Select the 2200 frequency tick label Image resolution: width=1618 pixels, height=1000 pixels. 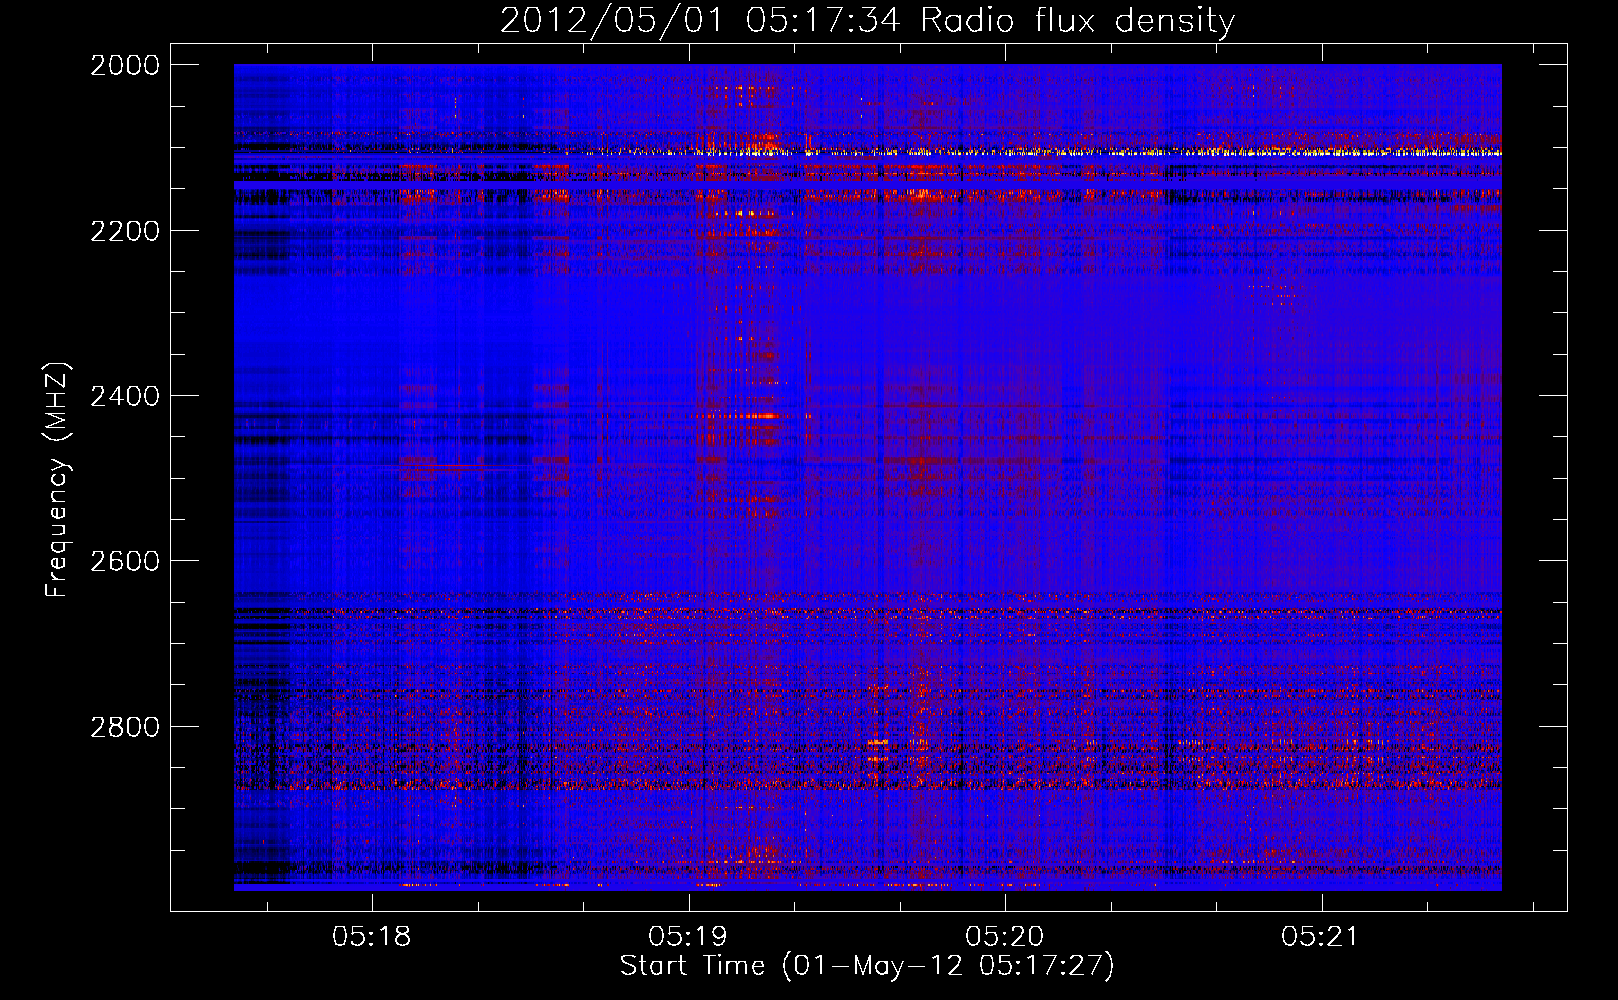click(x=125, y=231)
